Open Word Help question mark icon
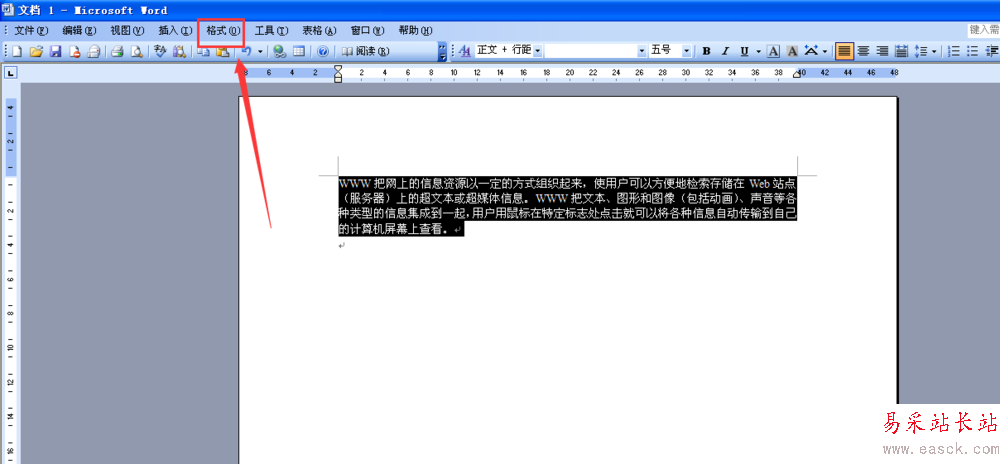Viewport: 1000px width, 464px height. [x=323, y=52]
